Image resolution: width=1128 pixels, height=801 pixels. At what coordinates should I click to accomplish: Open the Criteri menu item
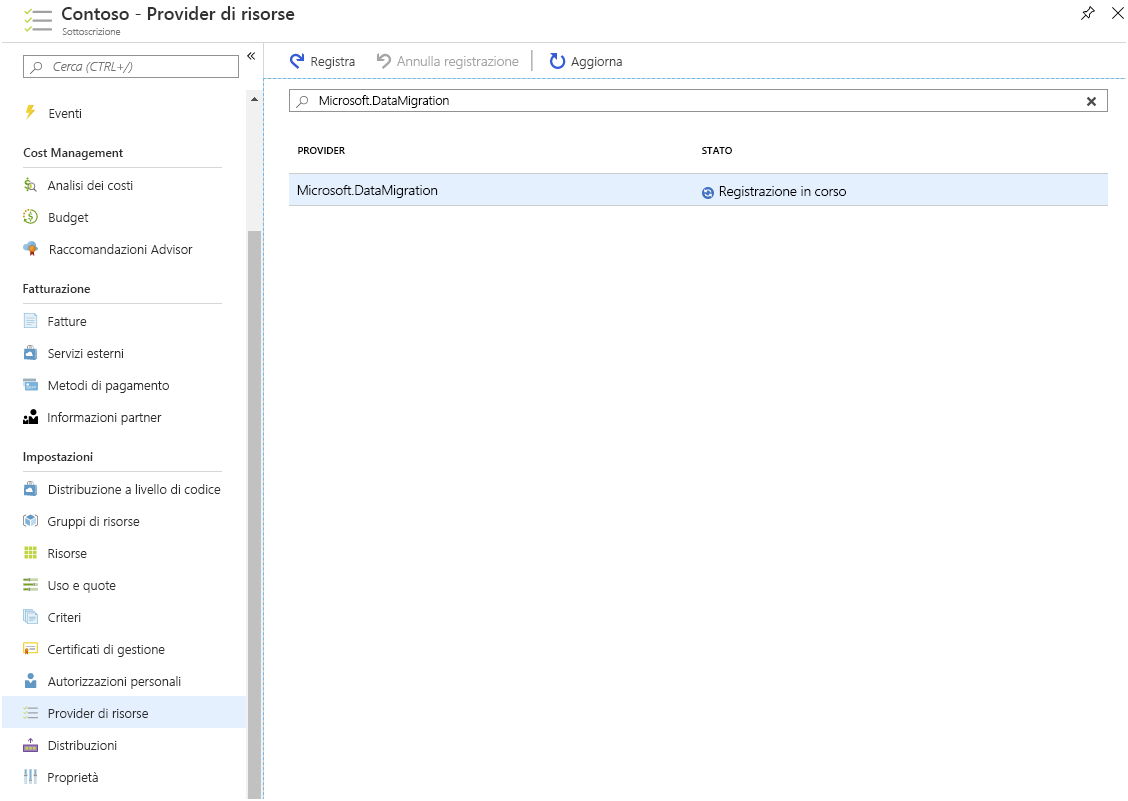click(64, 617)
